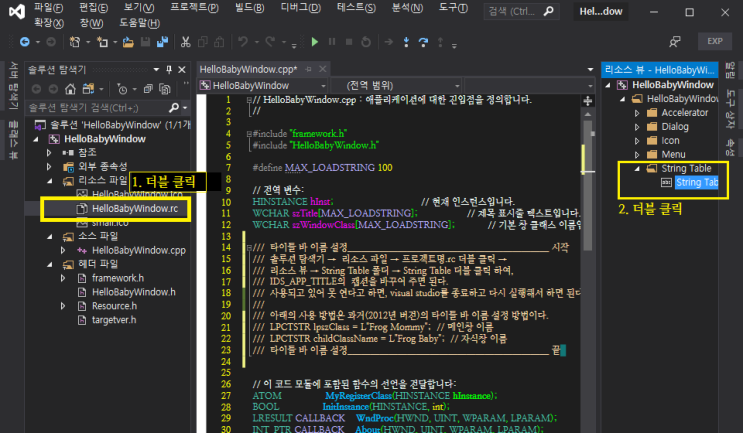Collapse the 헤더 파일 folder
Image resolution: width=743 pixels, height=433 pixels.
(x=49, y=264)
